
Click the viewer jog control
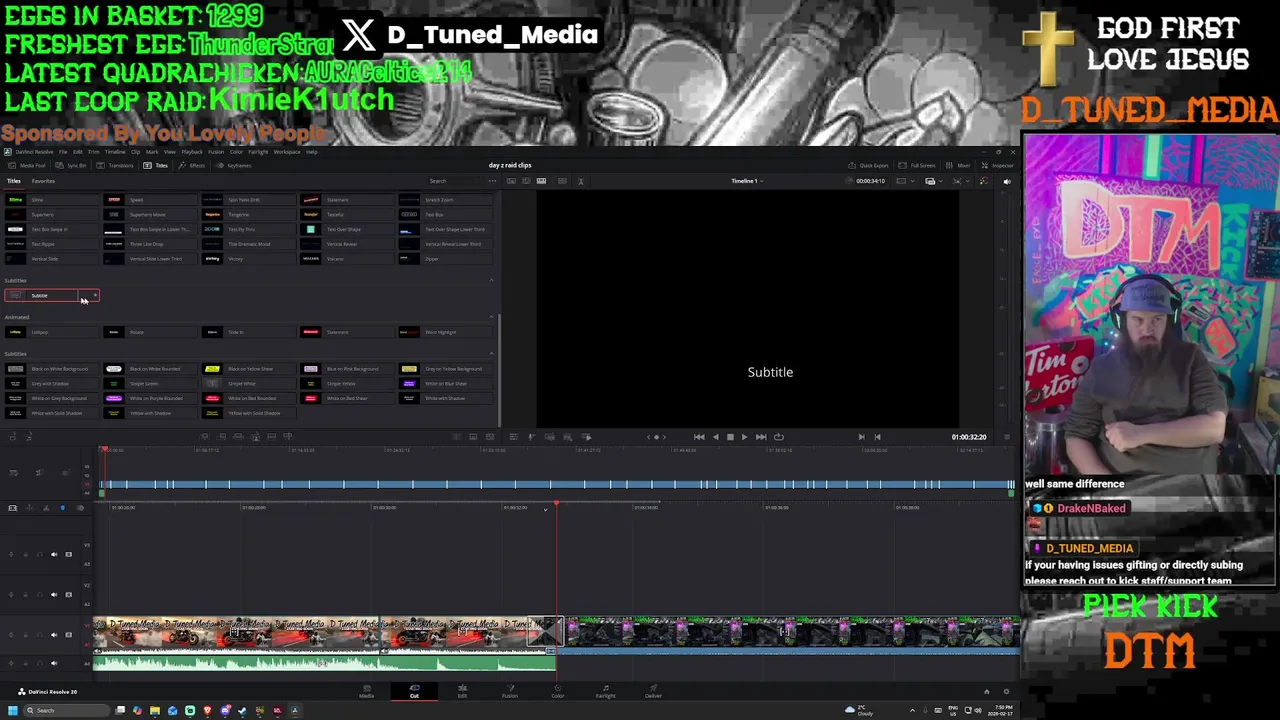coord(656,437)
